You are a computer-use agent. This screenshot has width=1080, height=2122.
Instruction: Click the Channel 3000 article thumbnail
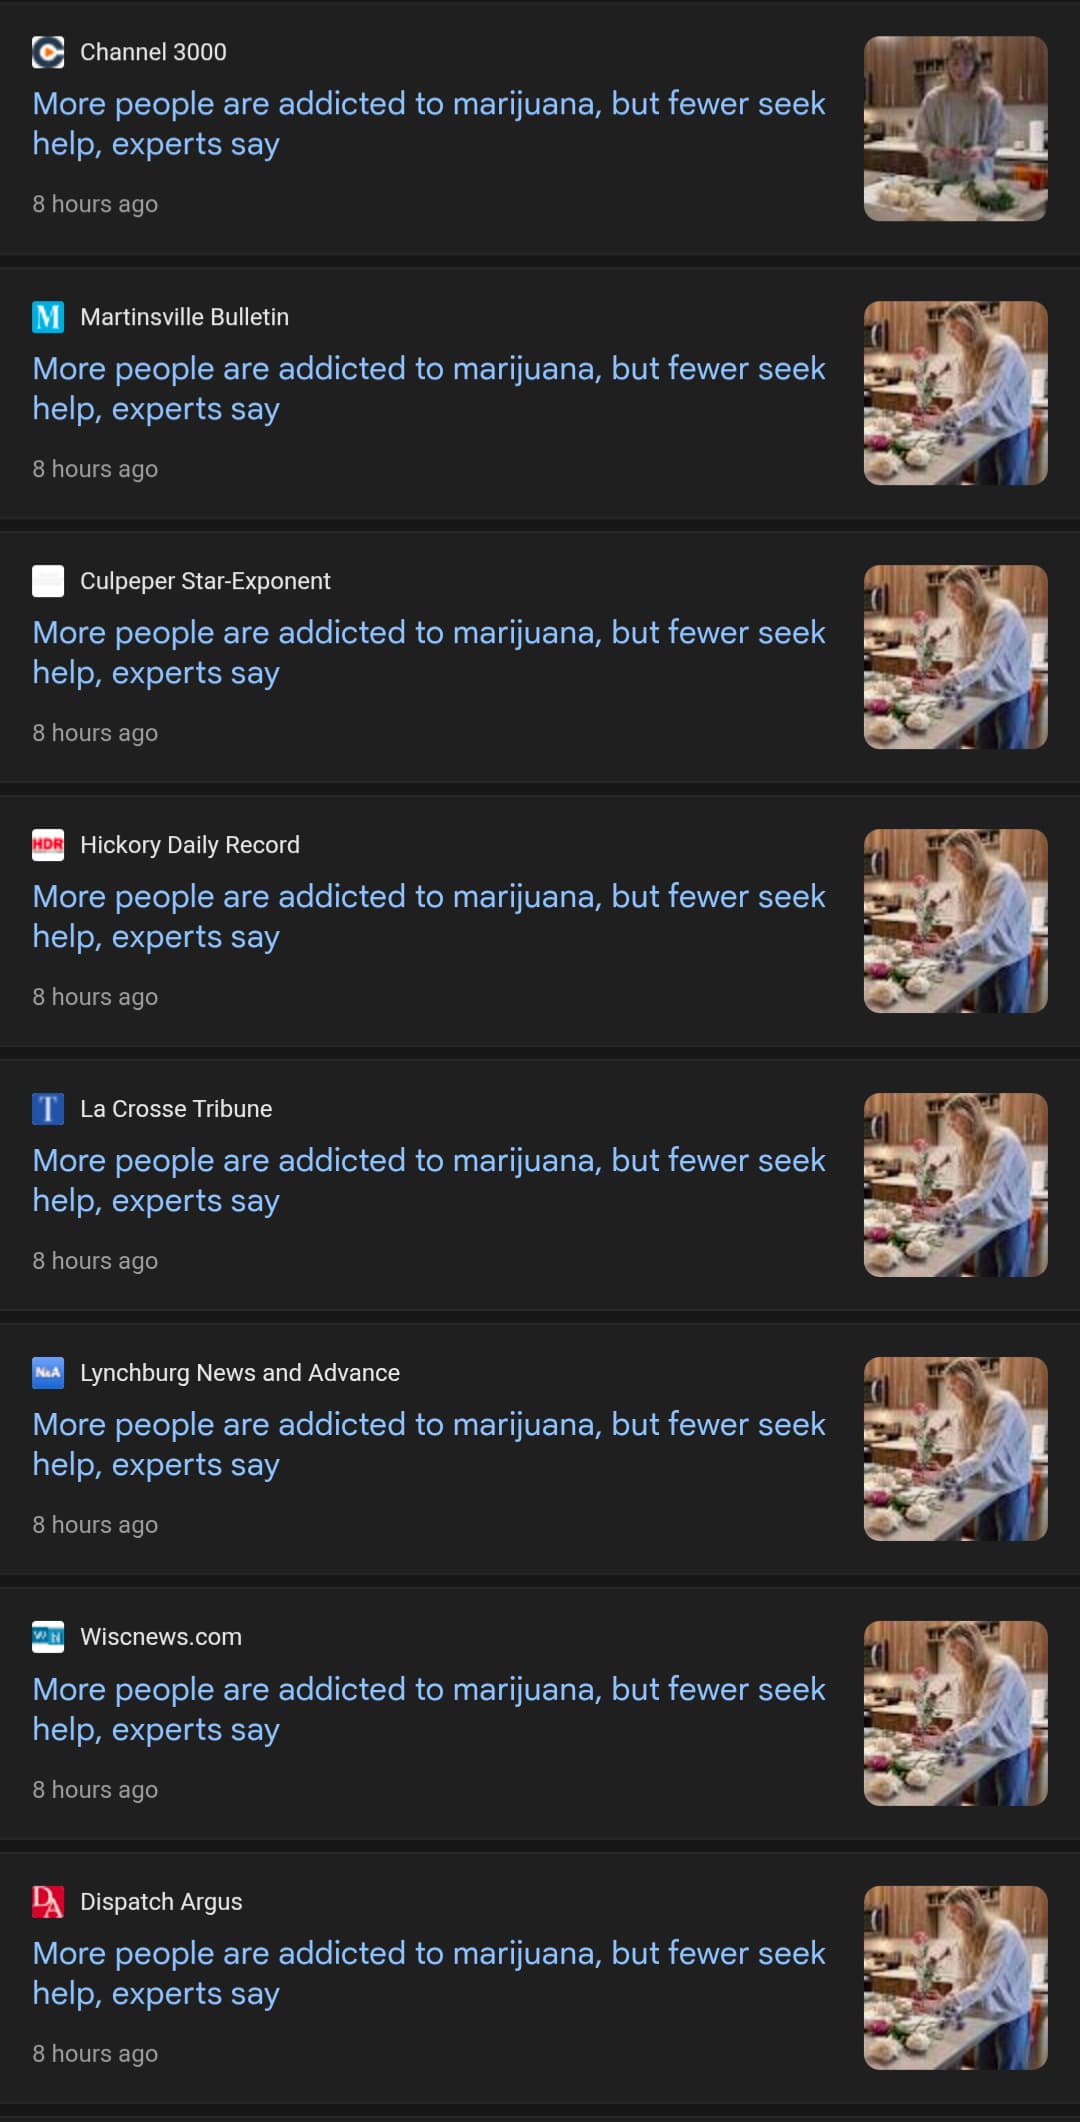point(955,129)
